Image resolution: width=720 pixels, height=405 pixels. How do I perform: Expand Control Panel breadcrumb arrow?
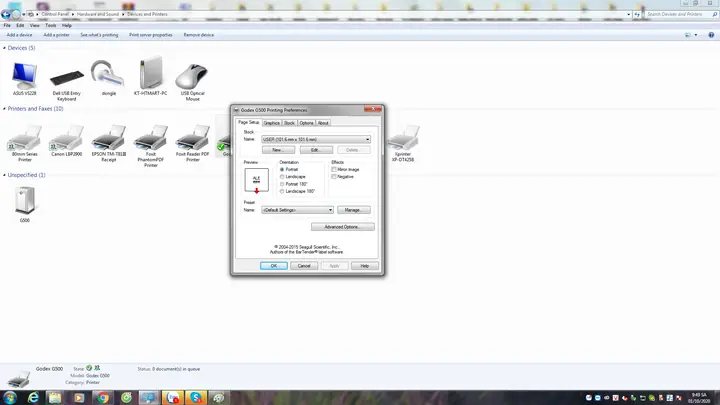point(73,14)
